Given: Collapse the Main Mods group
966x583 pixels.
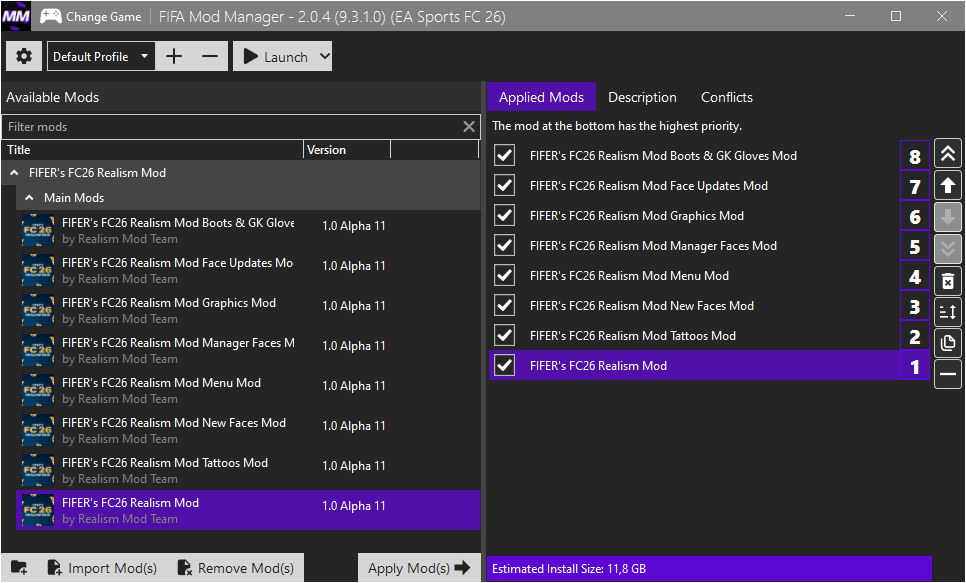Looking at the screenshot, I should (31, 198).
